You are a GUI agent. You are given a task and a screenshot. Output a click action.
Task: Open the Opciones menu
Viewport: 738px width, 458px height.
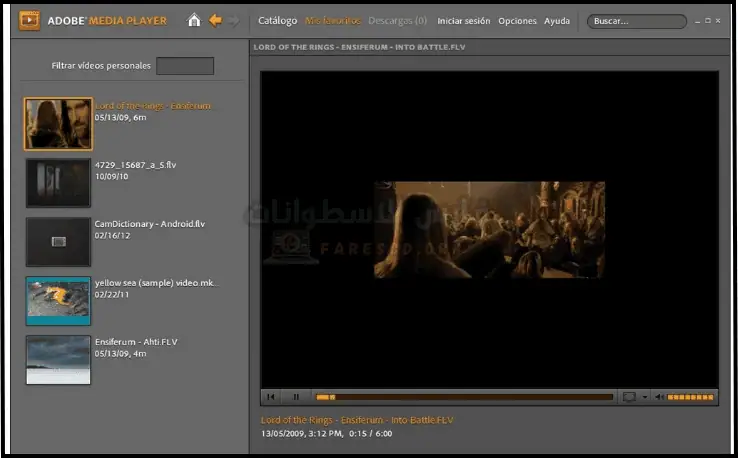(x=517, y=21)
